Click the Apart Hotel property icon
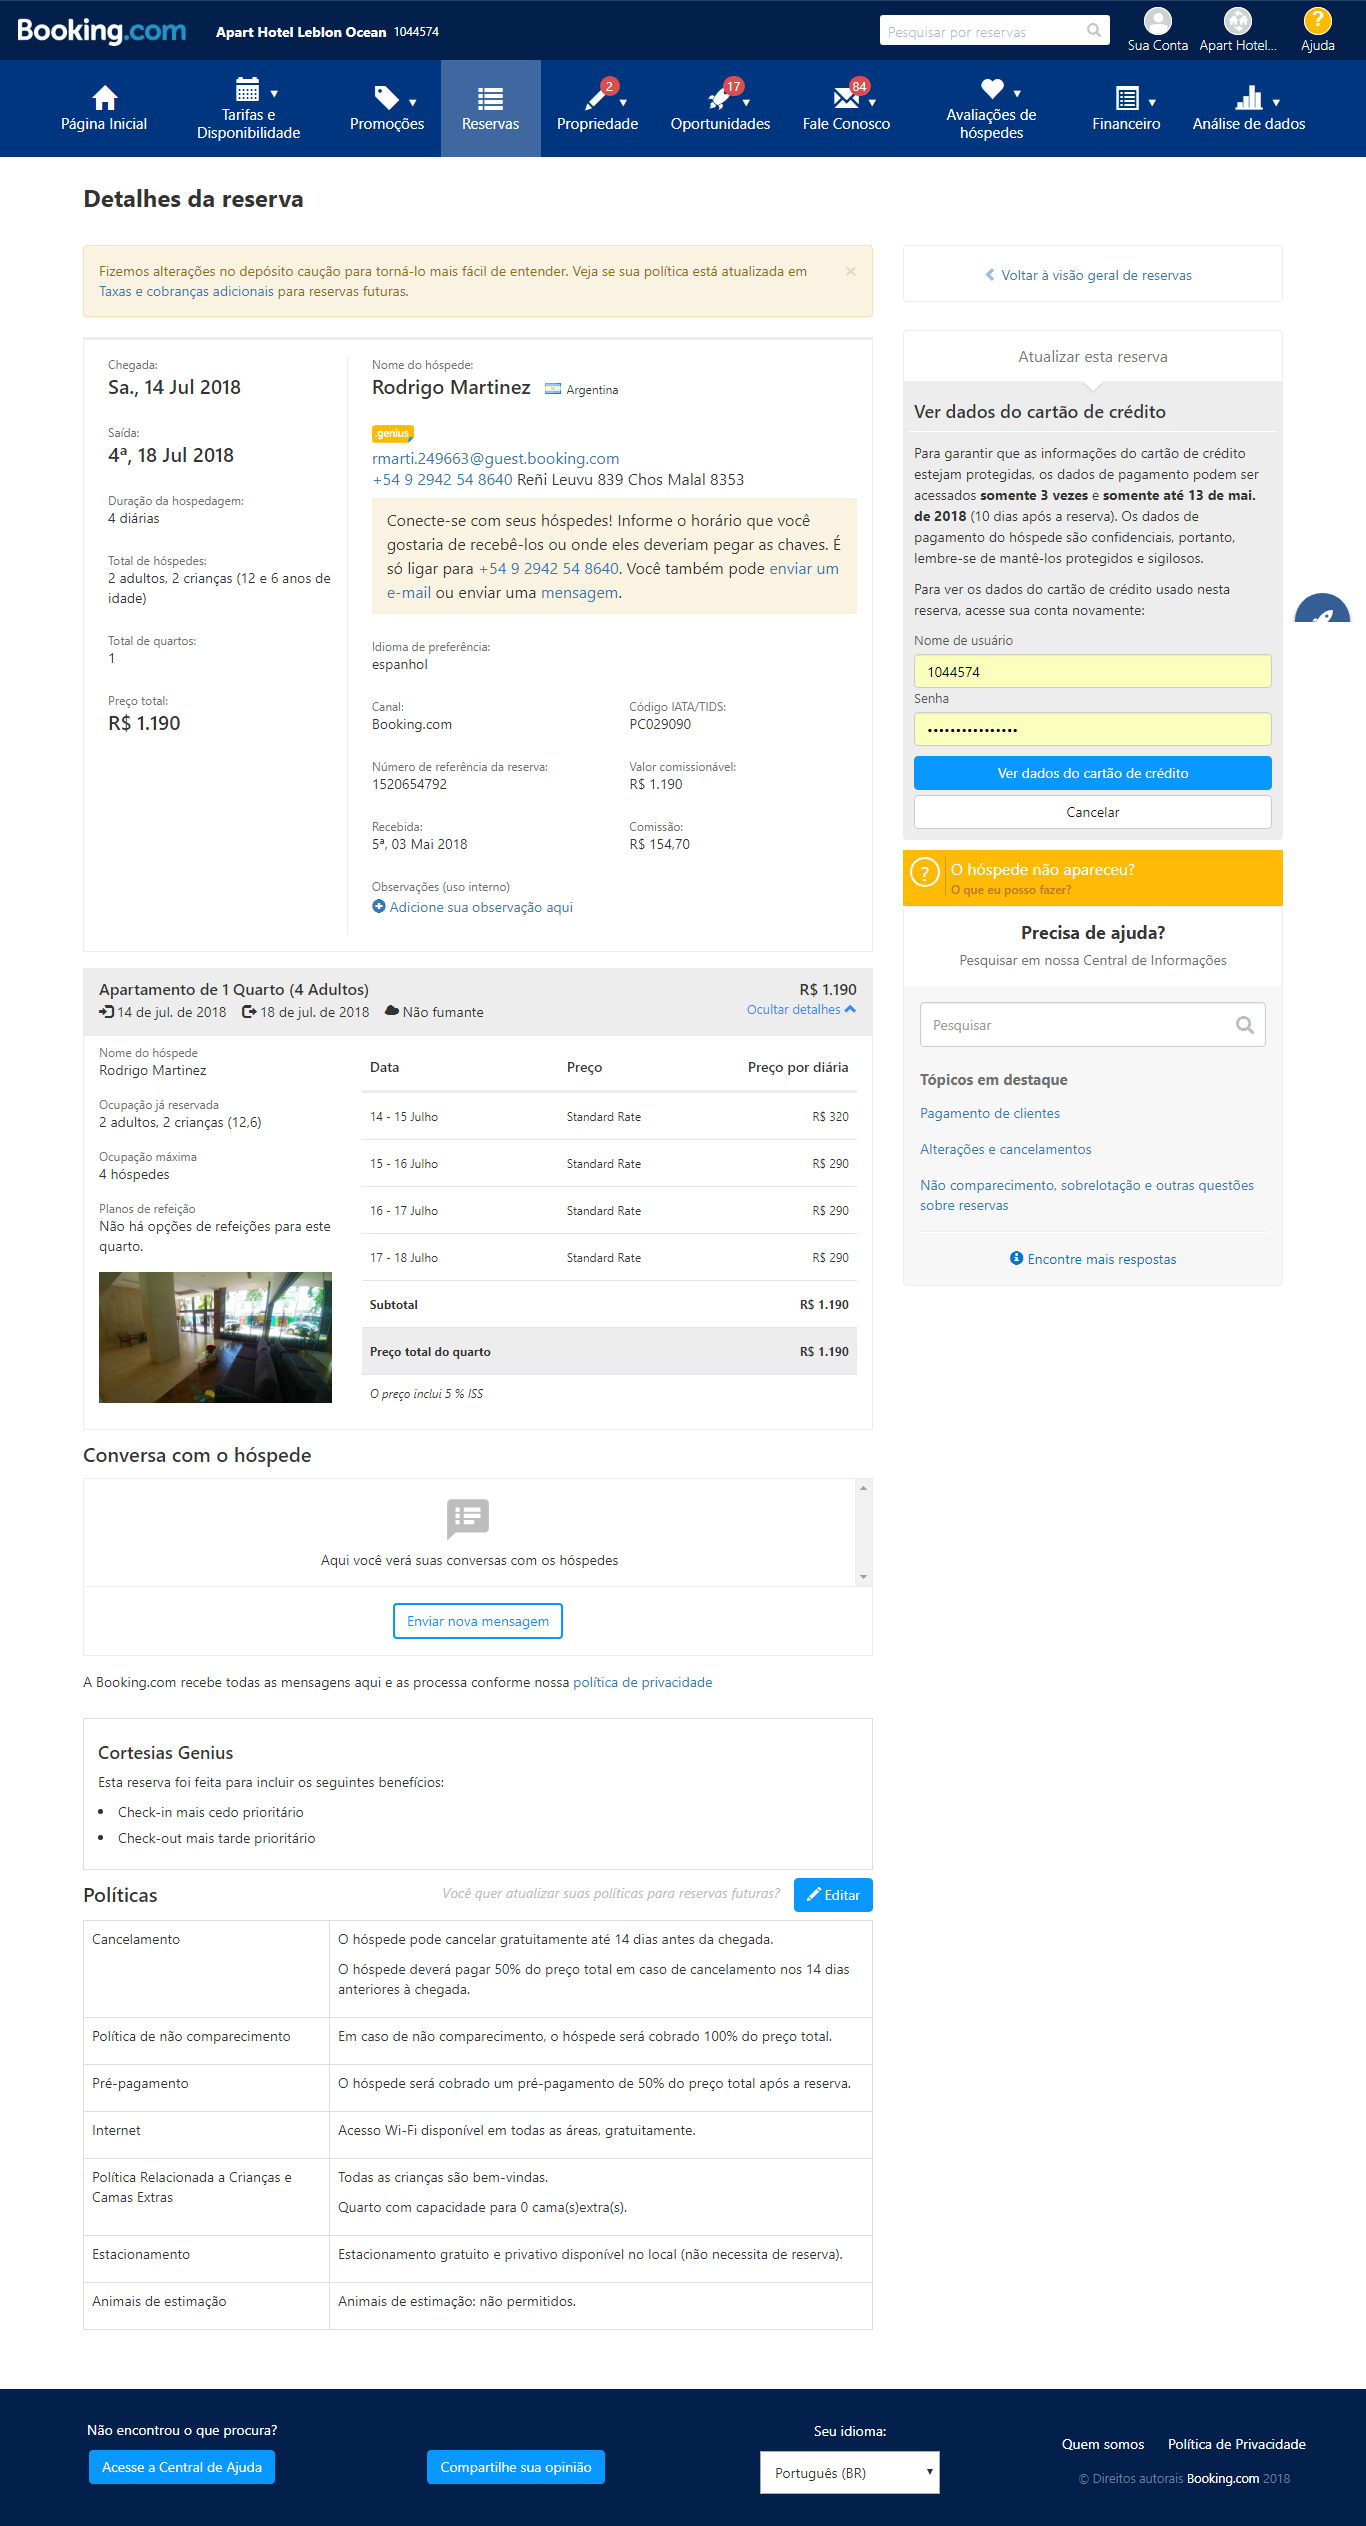Viewport: 1366px width, 2526px height. click(1238, 21)
